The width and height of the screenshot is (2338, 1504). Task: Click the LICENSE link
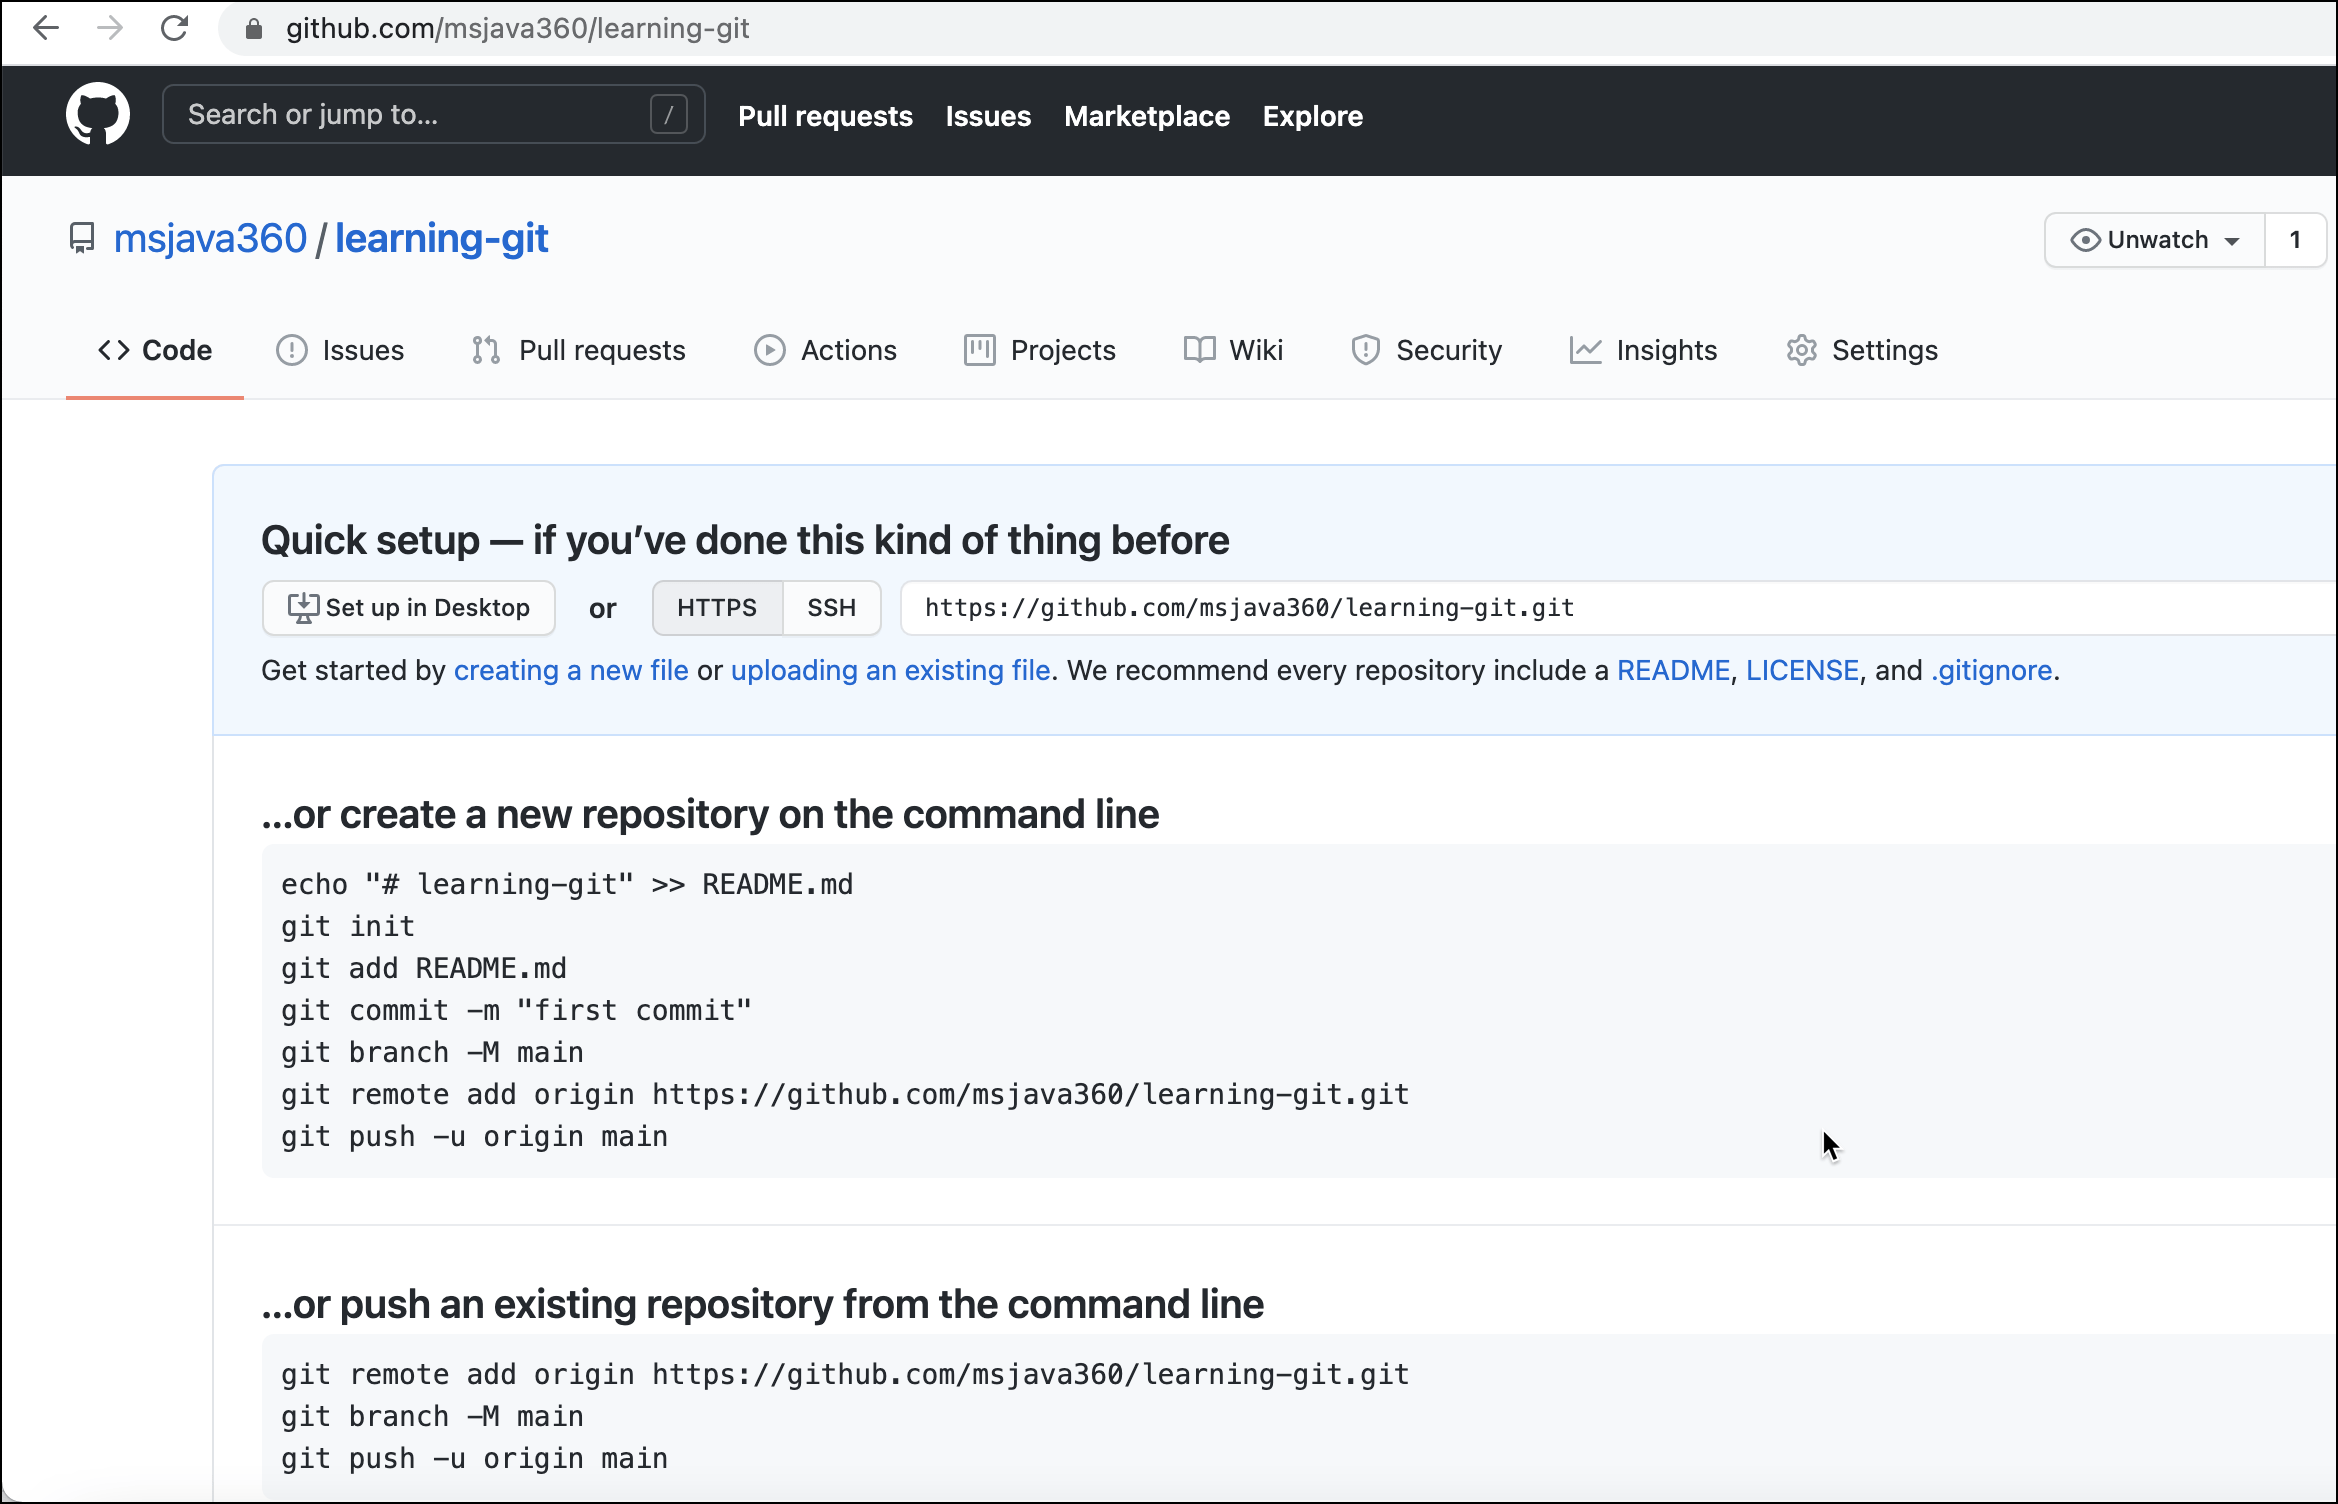1802,670
